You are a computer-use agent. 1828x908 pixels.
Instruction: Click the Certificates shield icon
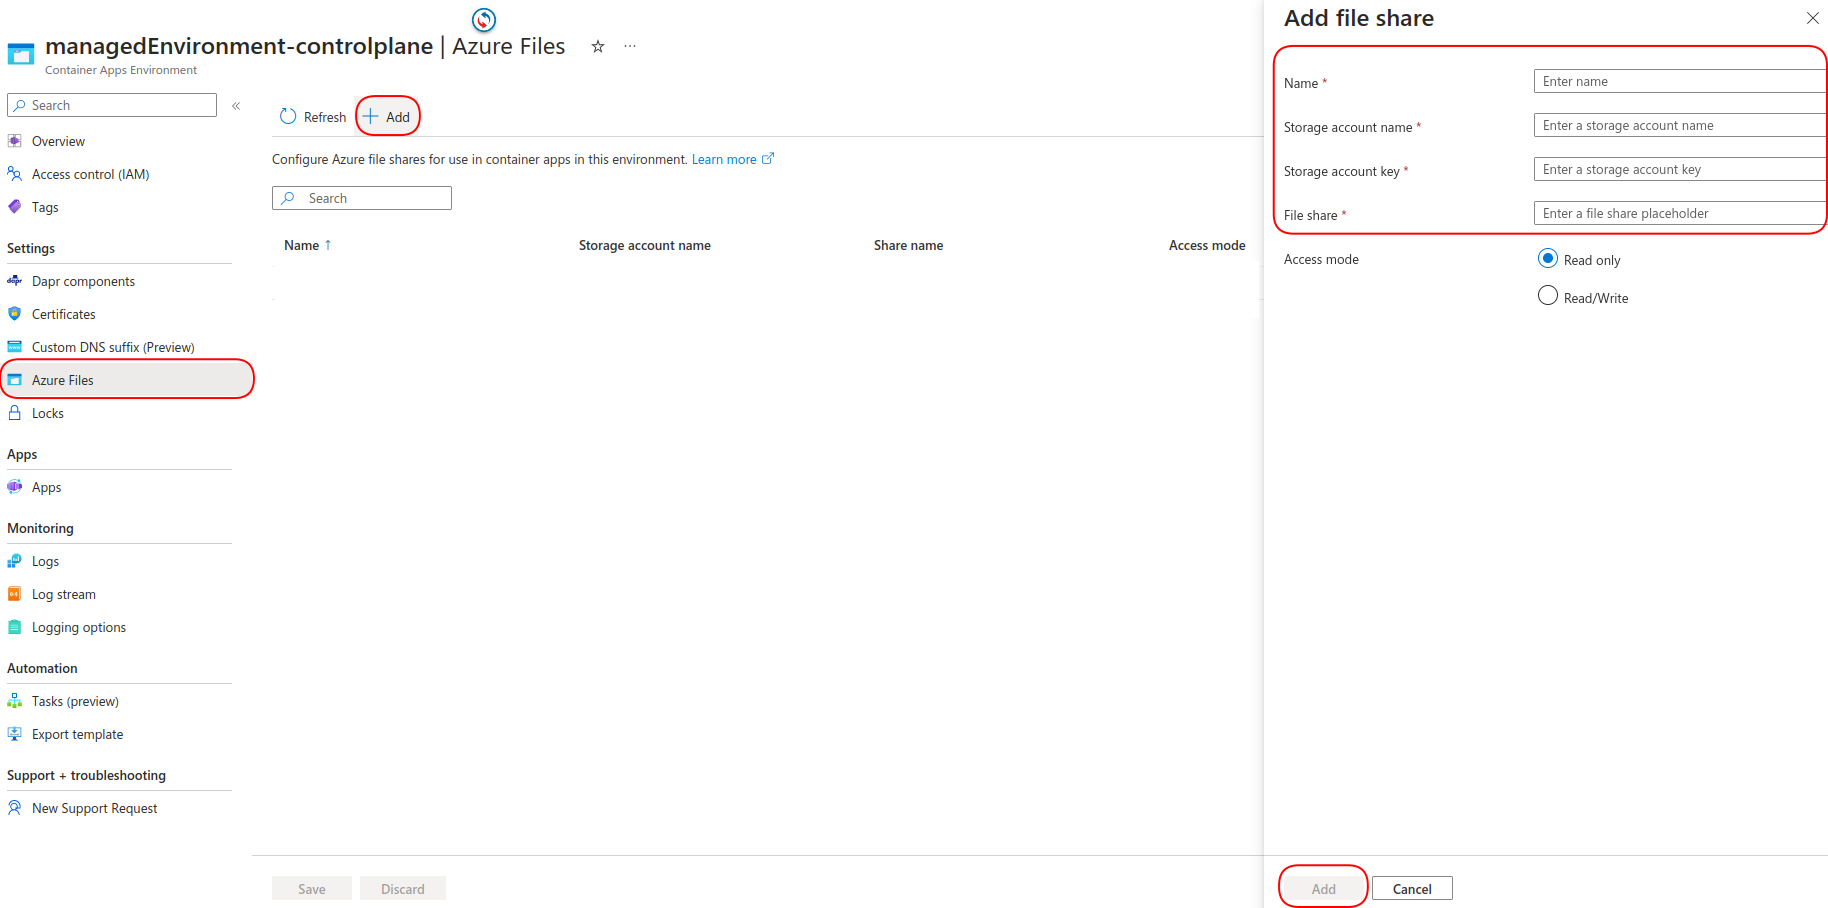15,314
